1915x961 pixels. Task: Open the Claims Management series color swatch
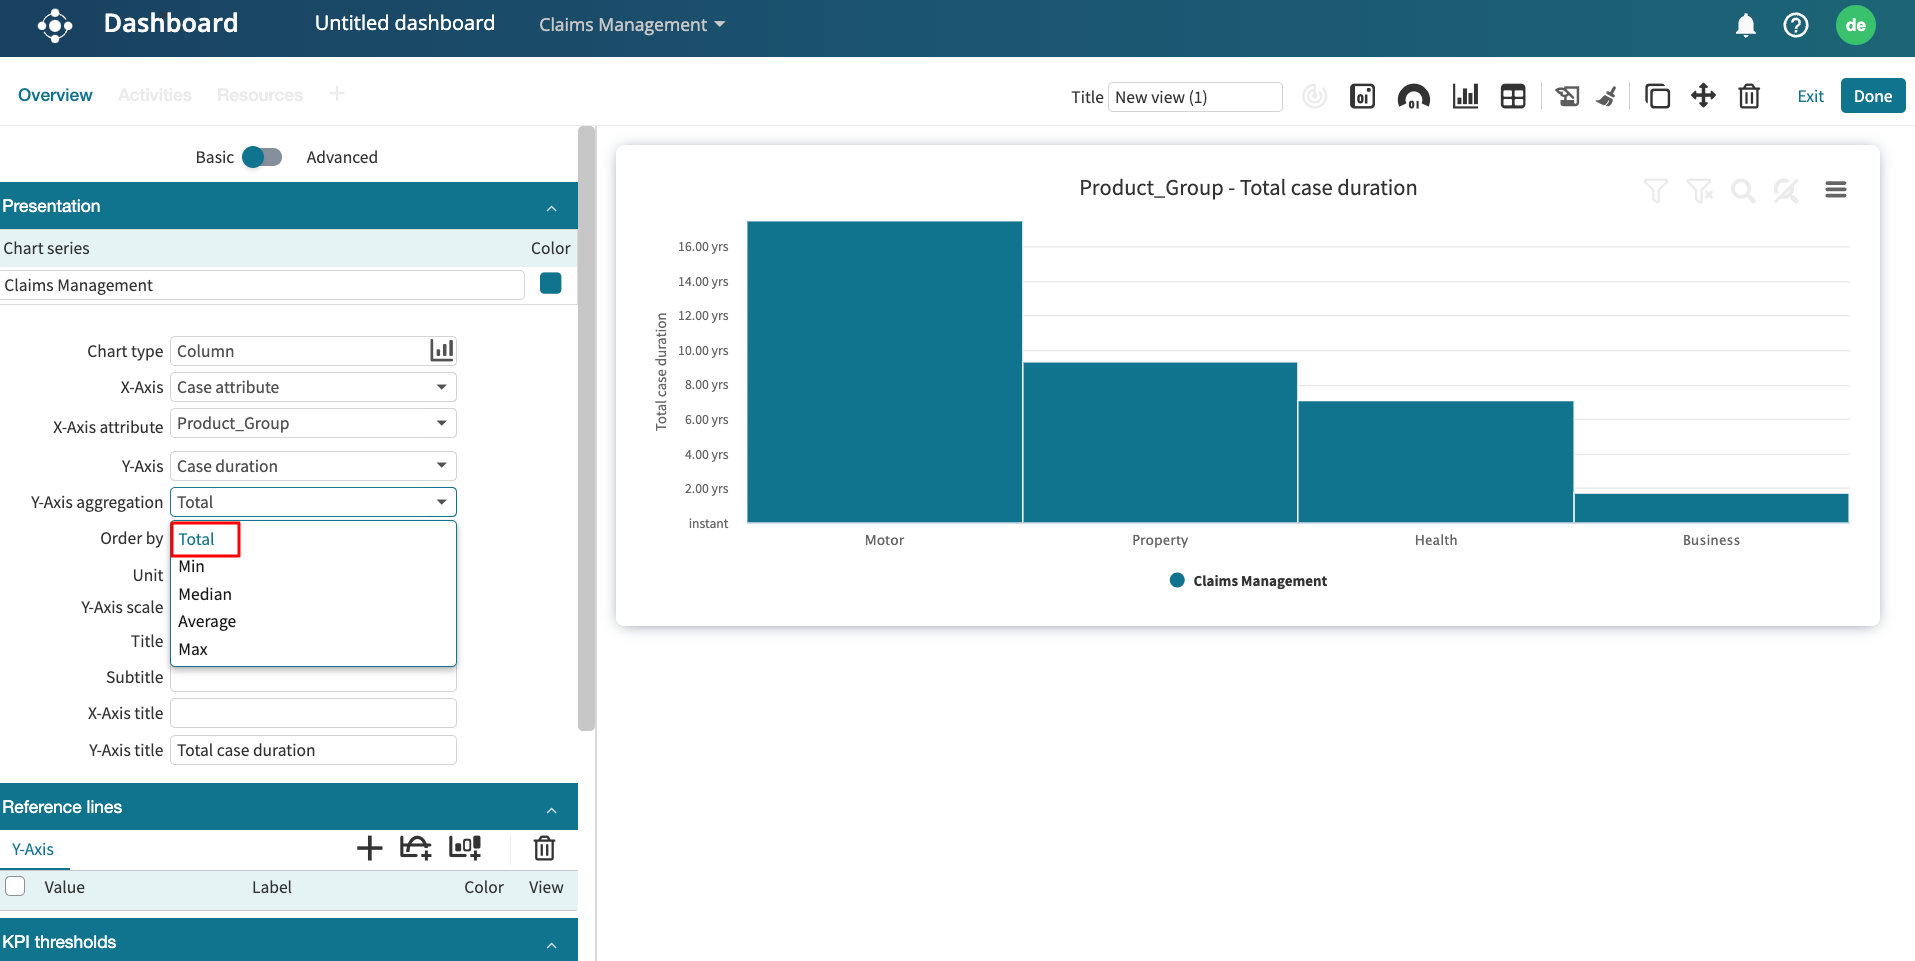pos(550,284)
